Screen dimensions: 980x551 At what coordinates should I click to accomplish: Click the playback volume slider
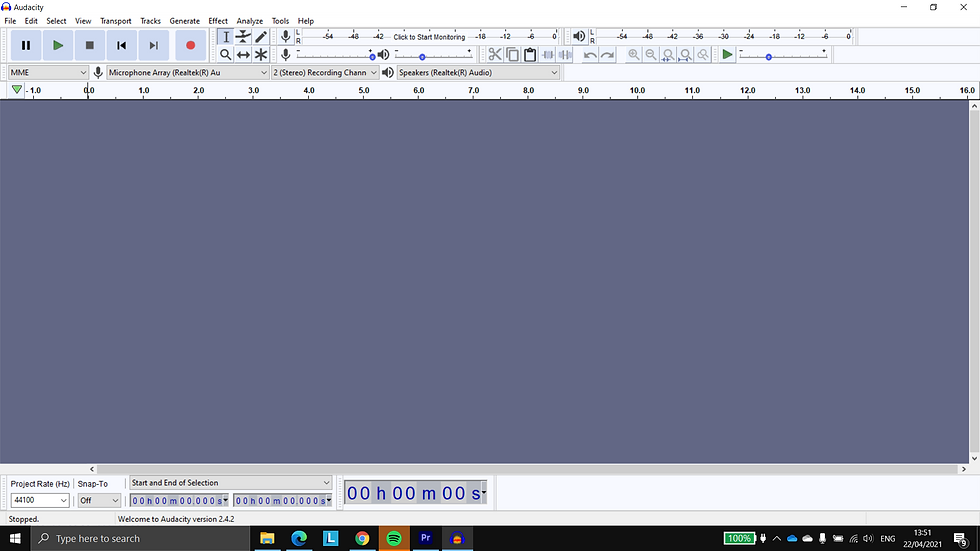[x=433, y=56]
